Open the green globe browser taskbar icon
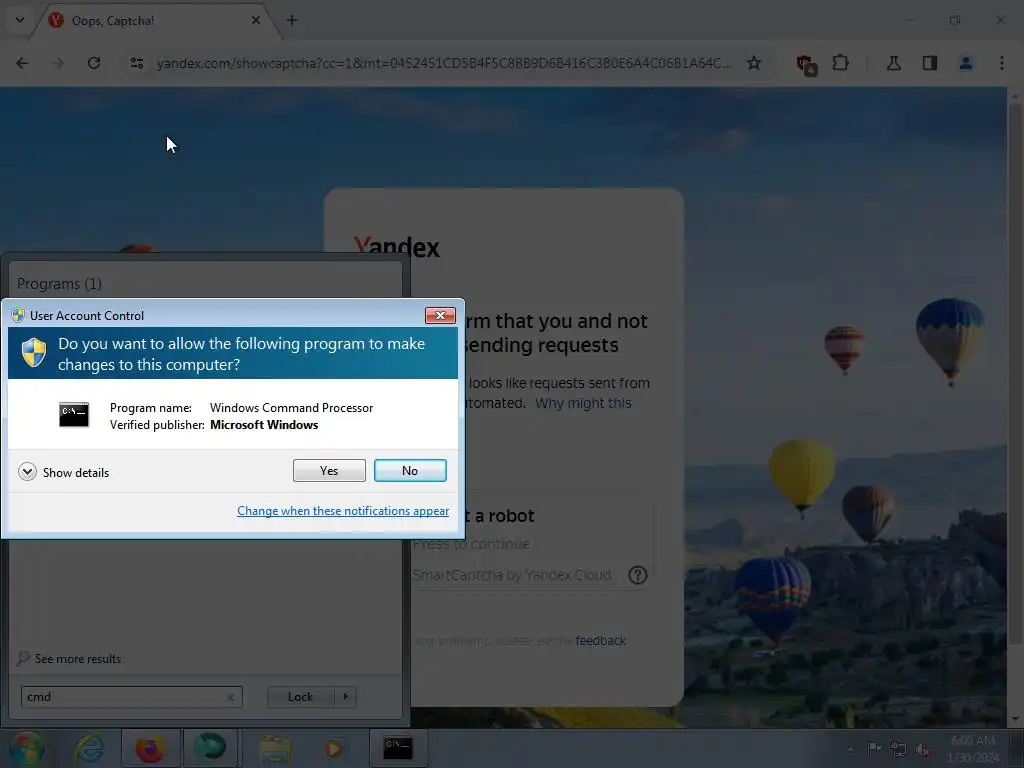Screen dimensions: 1024x768 pos(210,748)
